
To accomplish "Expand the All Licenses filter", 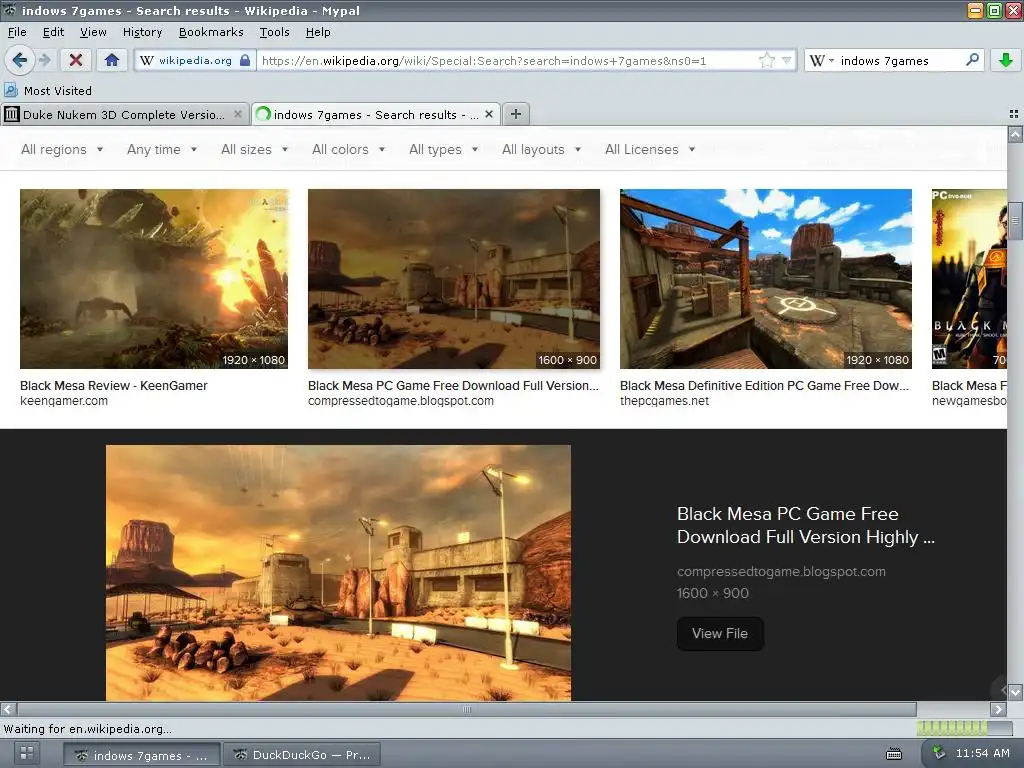I will (650, 150).
